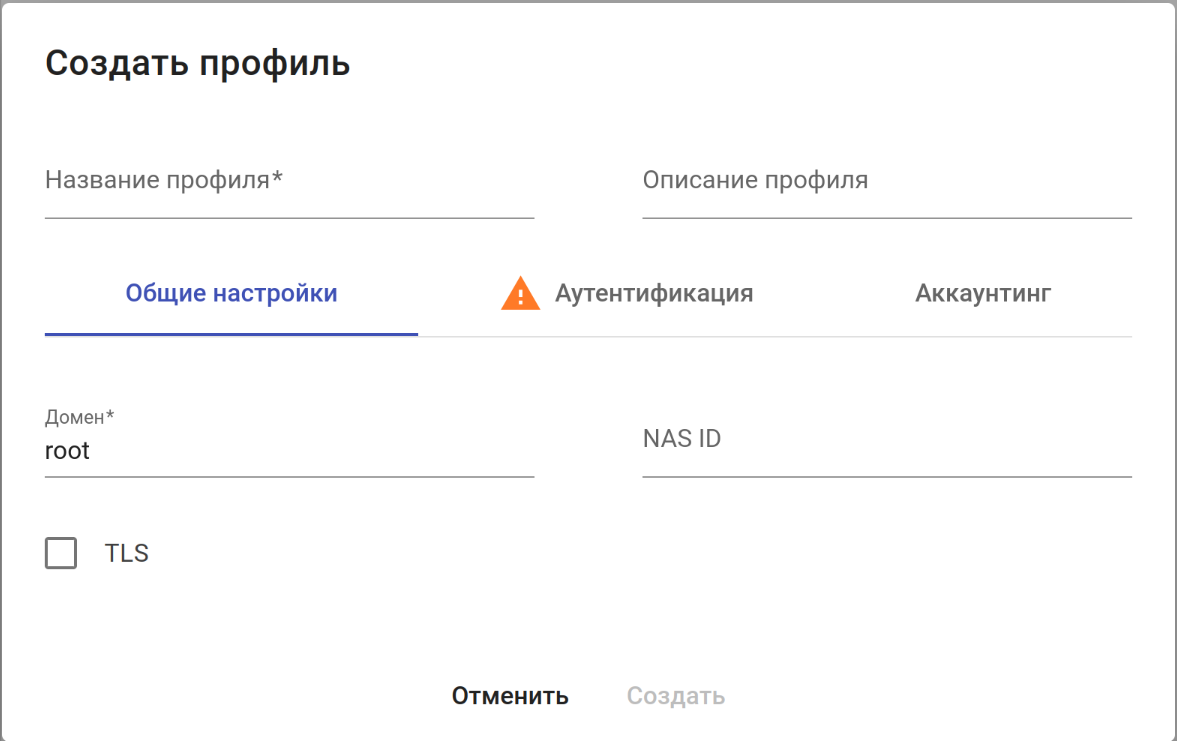1177x741 pixels.
Task: Open the Аккаунтинг tab
Action: pyautogui.click(x=982, y=294)
